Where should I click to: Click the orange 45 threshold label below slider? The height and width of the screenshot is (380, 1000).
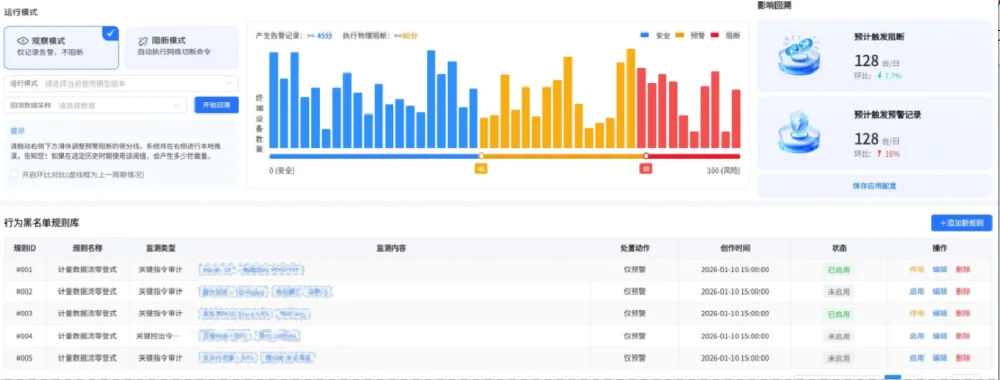481,168
